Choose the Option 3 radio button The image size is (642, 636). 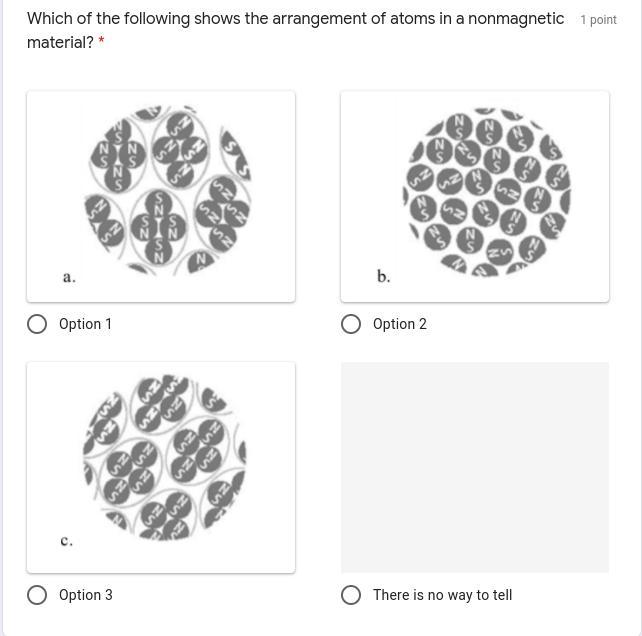[x=37, y=595]
